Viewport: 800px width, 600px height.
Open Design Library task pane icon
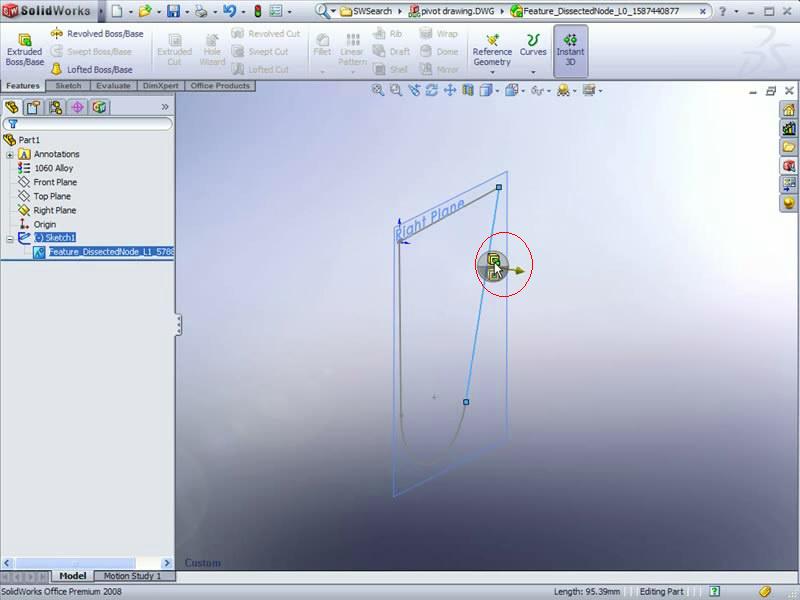click(x=789, y=129)
